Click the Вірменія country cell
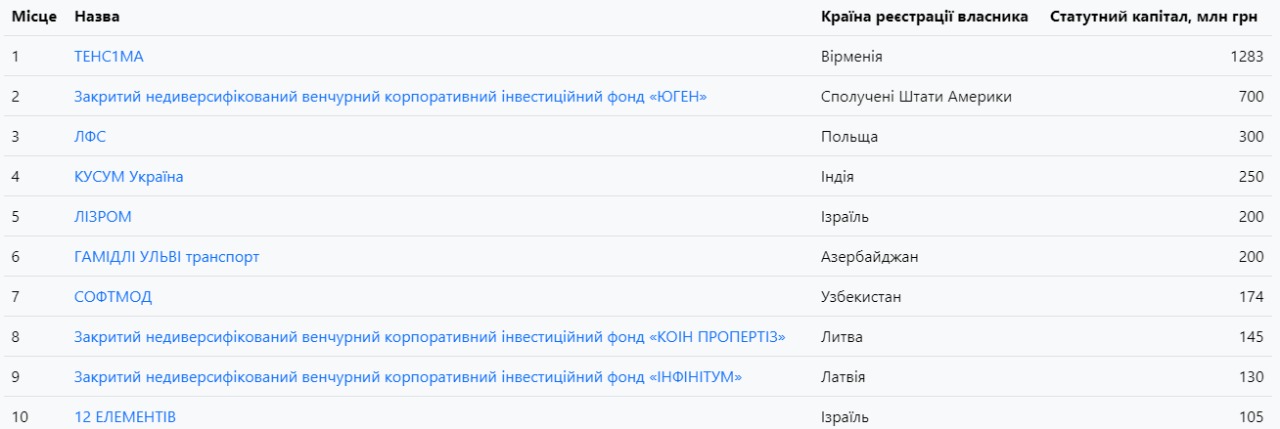The image size is (1280, 429). tap(851, 57)
